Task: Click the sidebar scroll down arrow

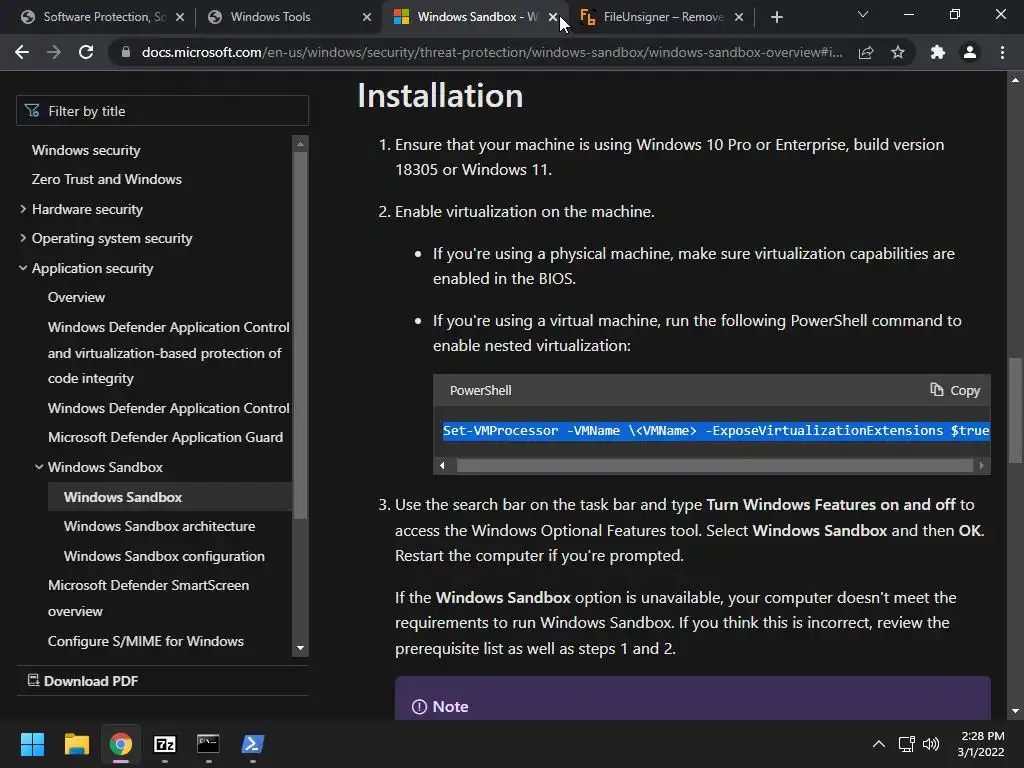Action: (x=300, y=648)
